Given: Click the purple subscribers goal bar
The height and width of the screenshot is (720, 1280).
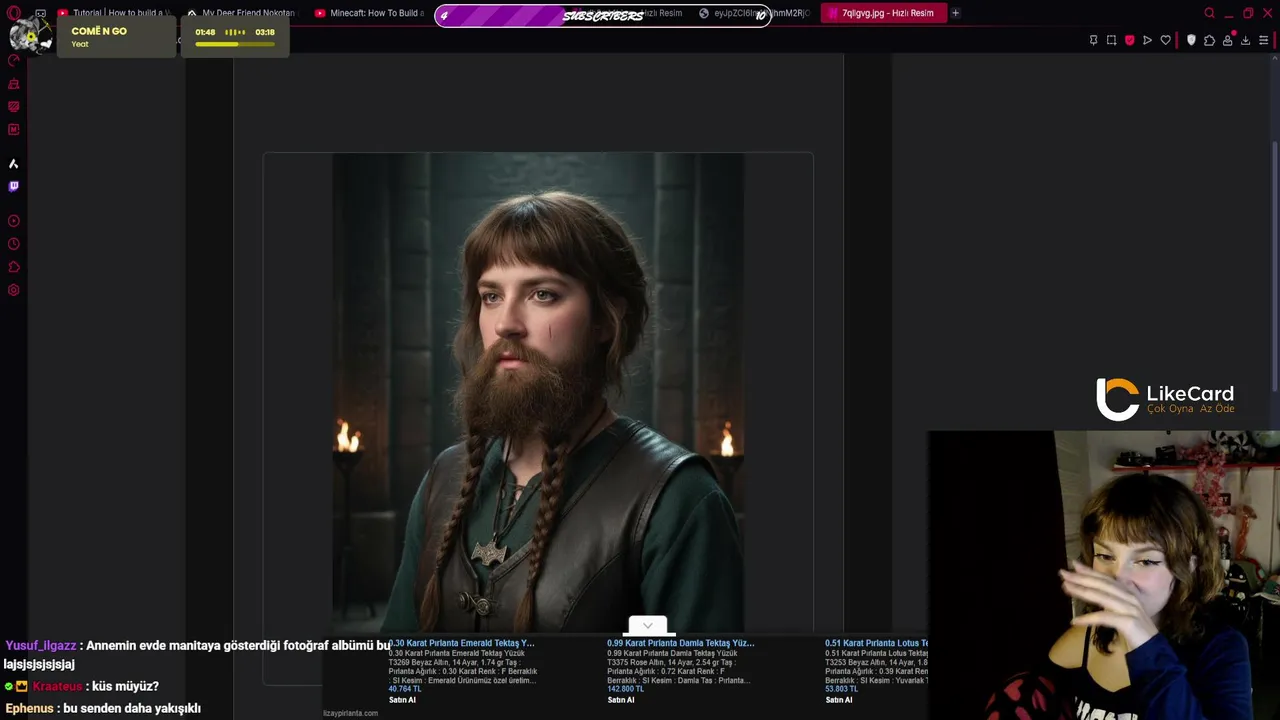Looking at the screenshot, I should coord(603,15).
